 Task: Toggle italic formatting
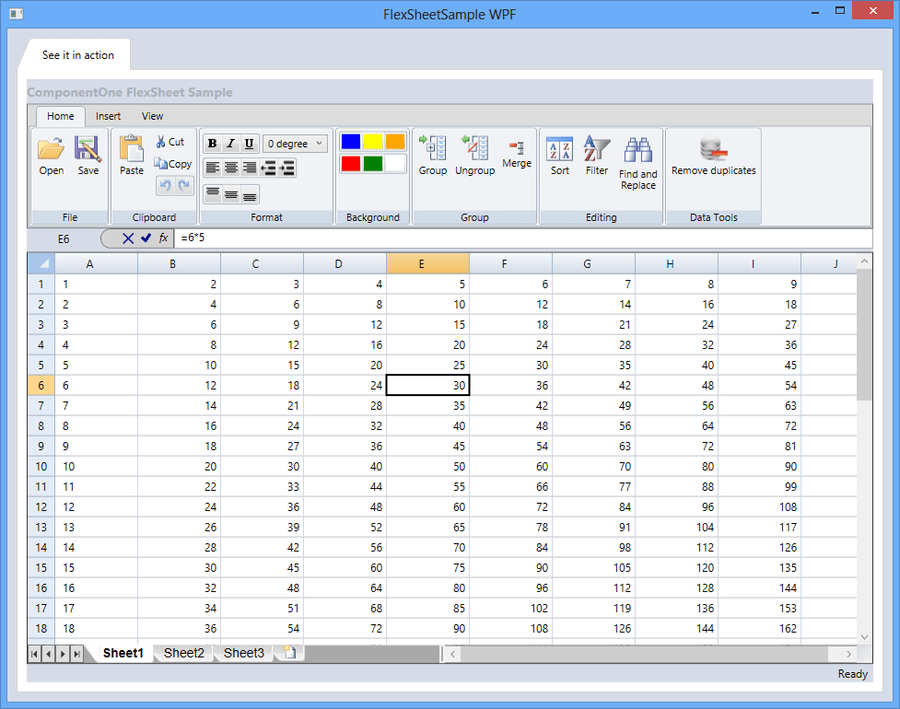pos(230,142)
